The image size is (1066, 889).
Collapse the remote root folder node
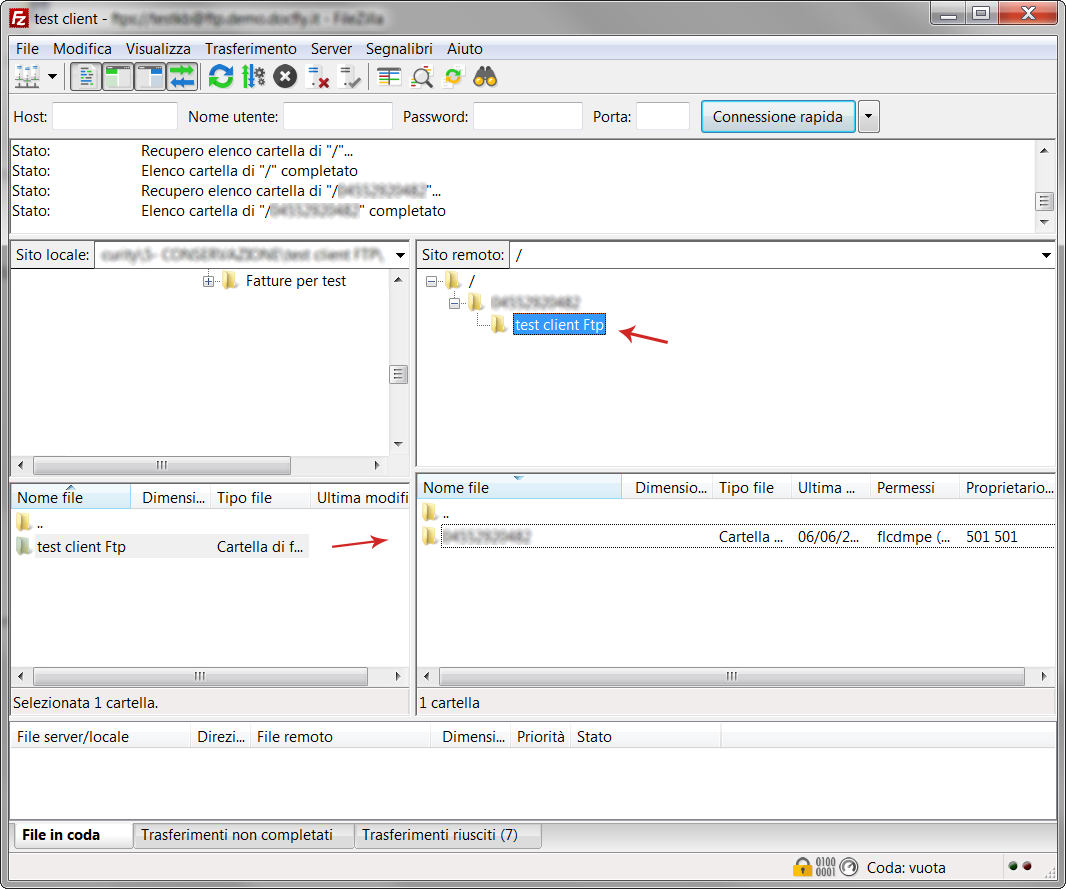(x=431, y=281)
